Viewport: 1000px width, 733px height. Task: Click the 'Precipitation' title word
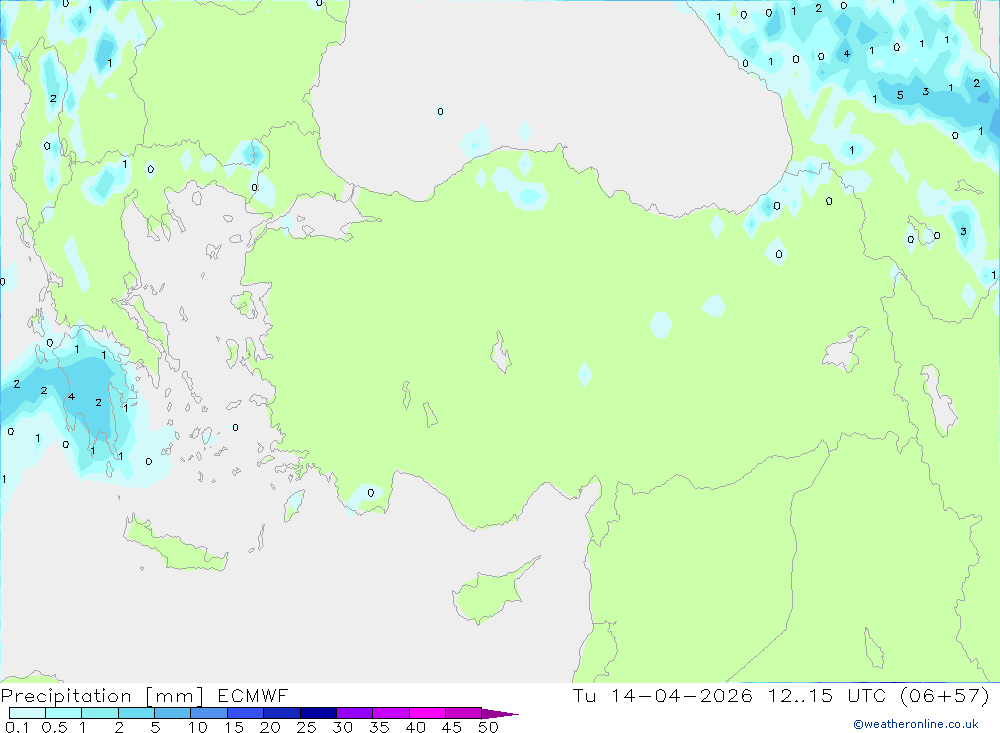[x=66, y=696]
